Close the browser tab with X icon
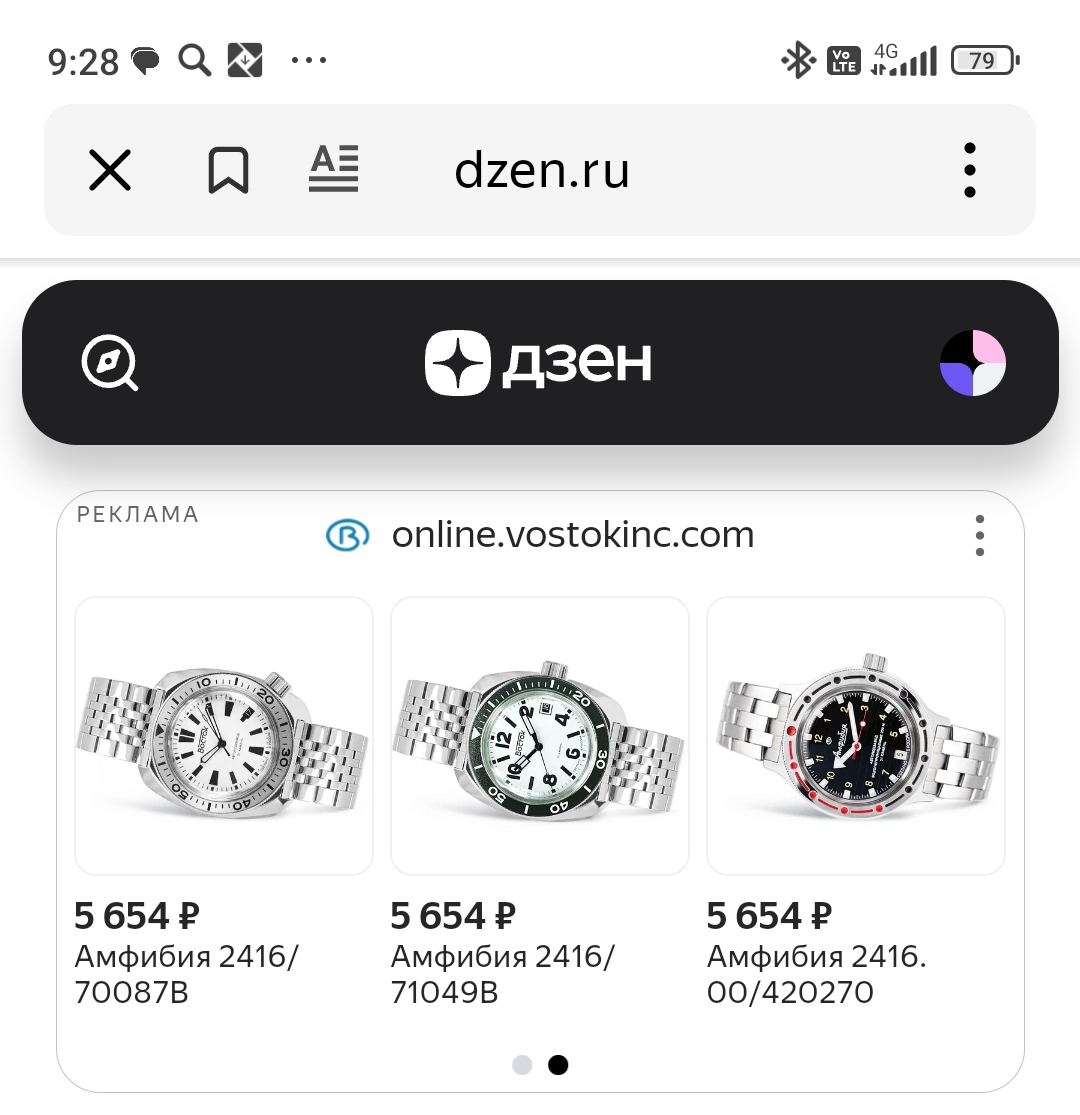 click(x=110, y=170)
